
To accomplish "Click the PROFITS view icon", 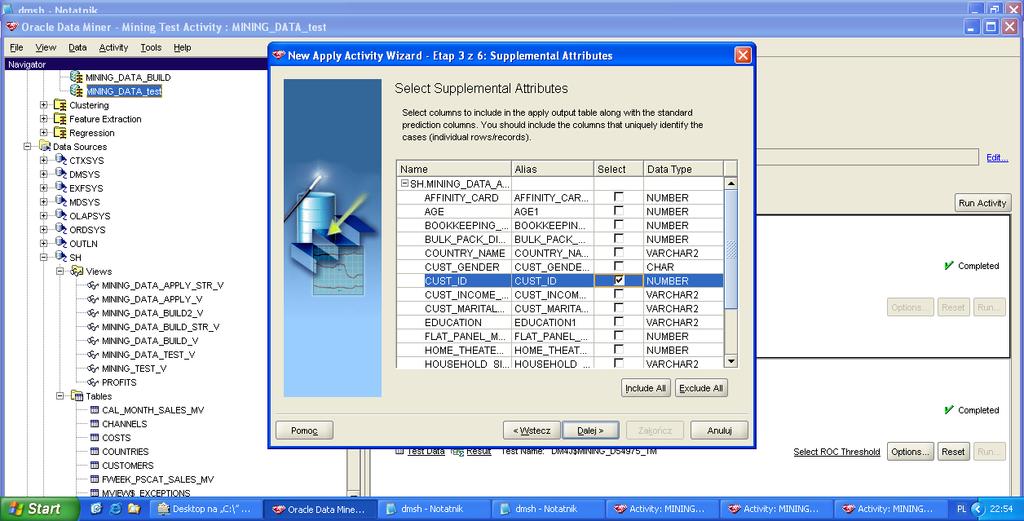I will tap(93, 382).
